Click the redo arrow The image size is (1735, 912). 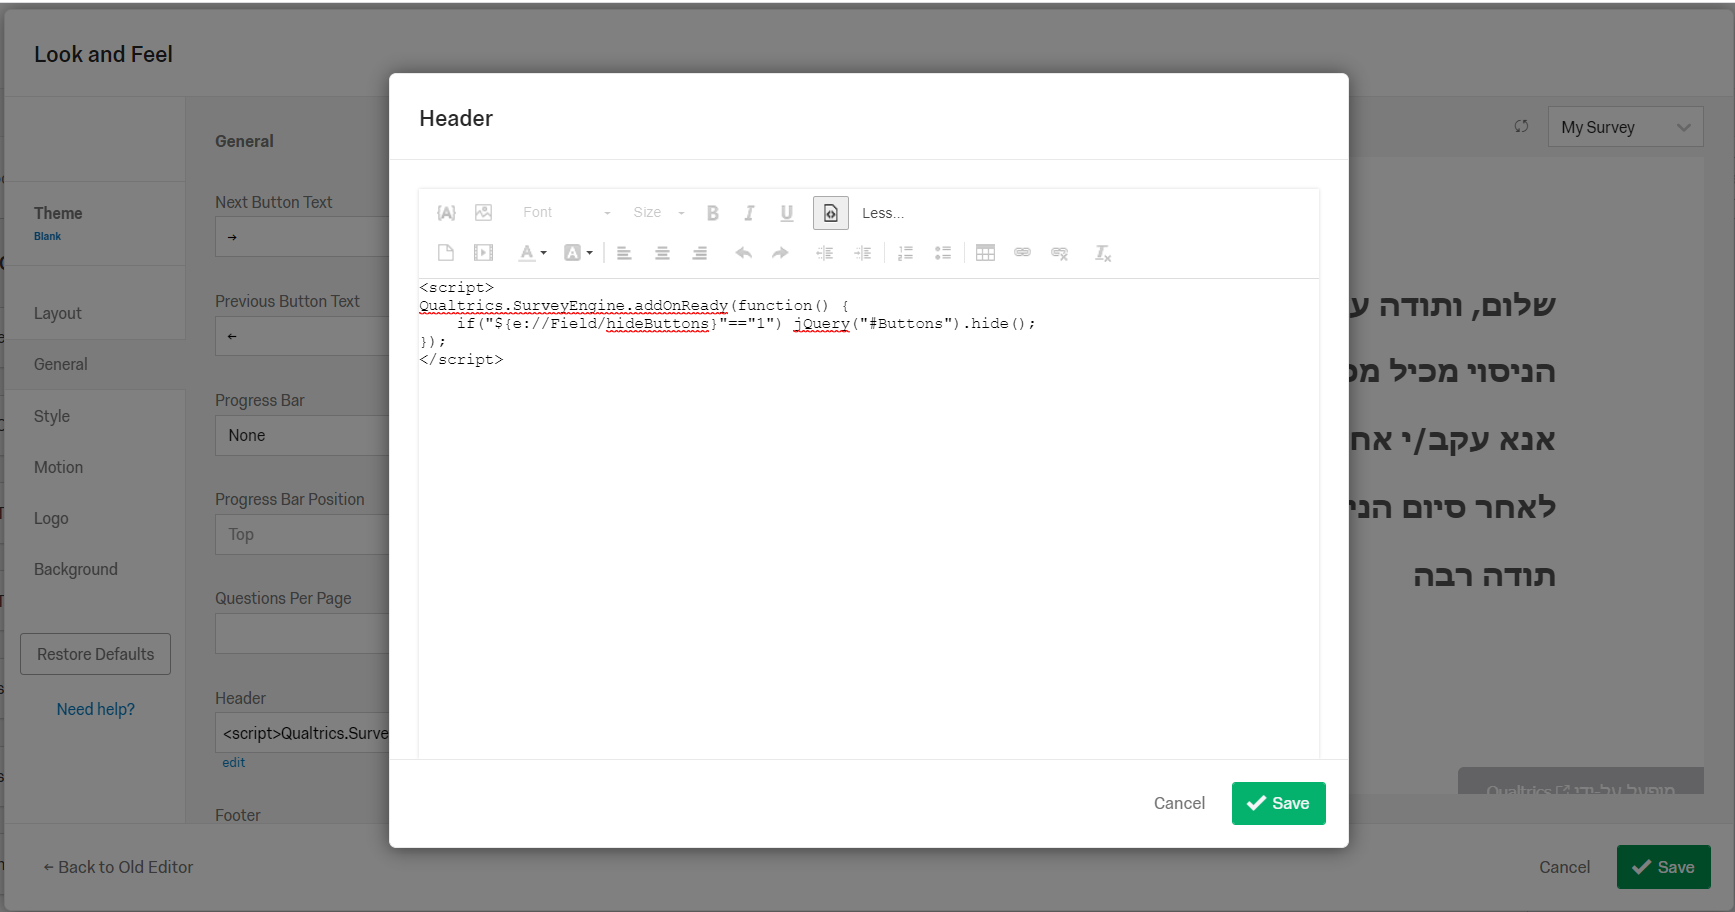781,253
